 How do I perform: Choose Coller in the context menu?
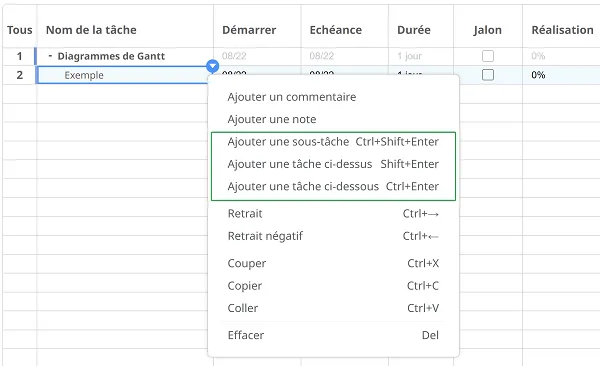(333, 308)
